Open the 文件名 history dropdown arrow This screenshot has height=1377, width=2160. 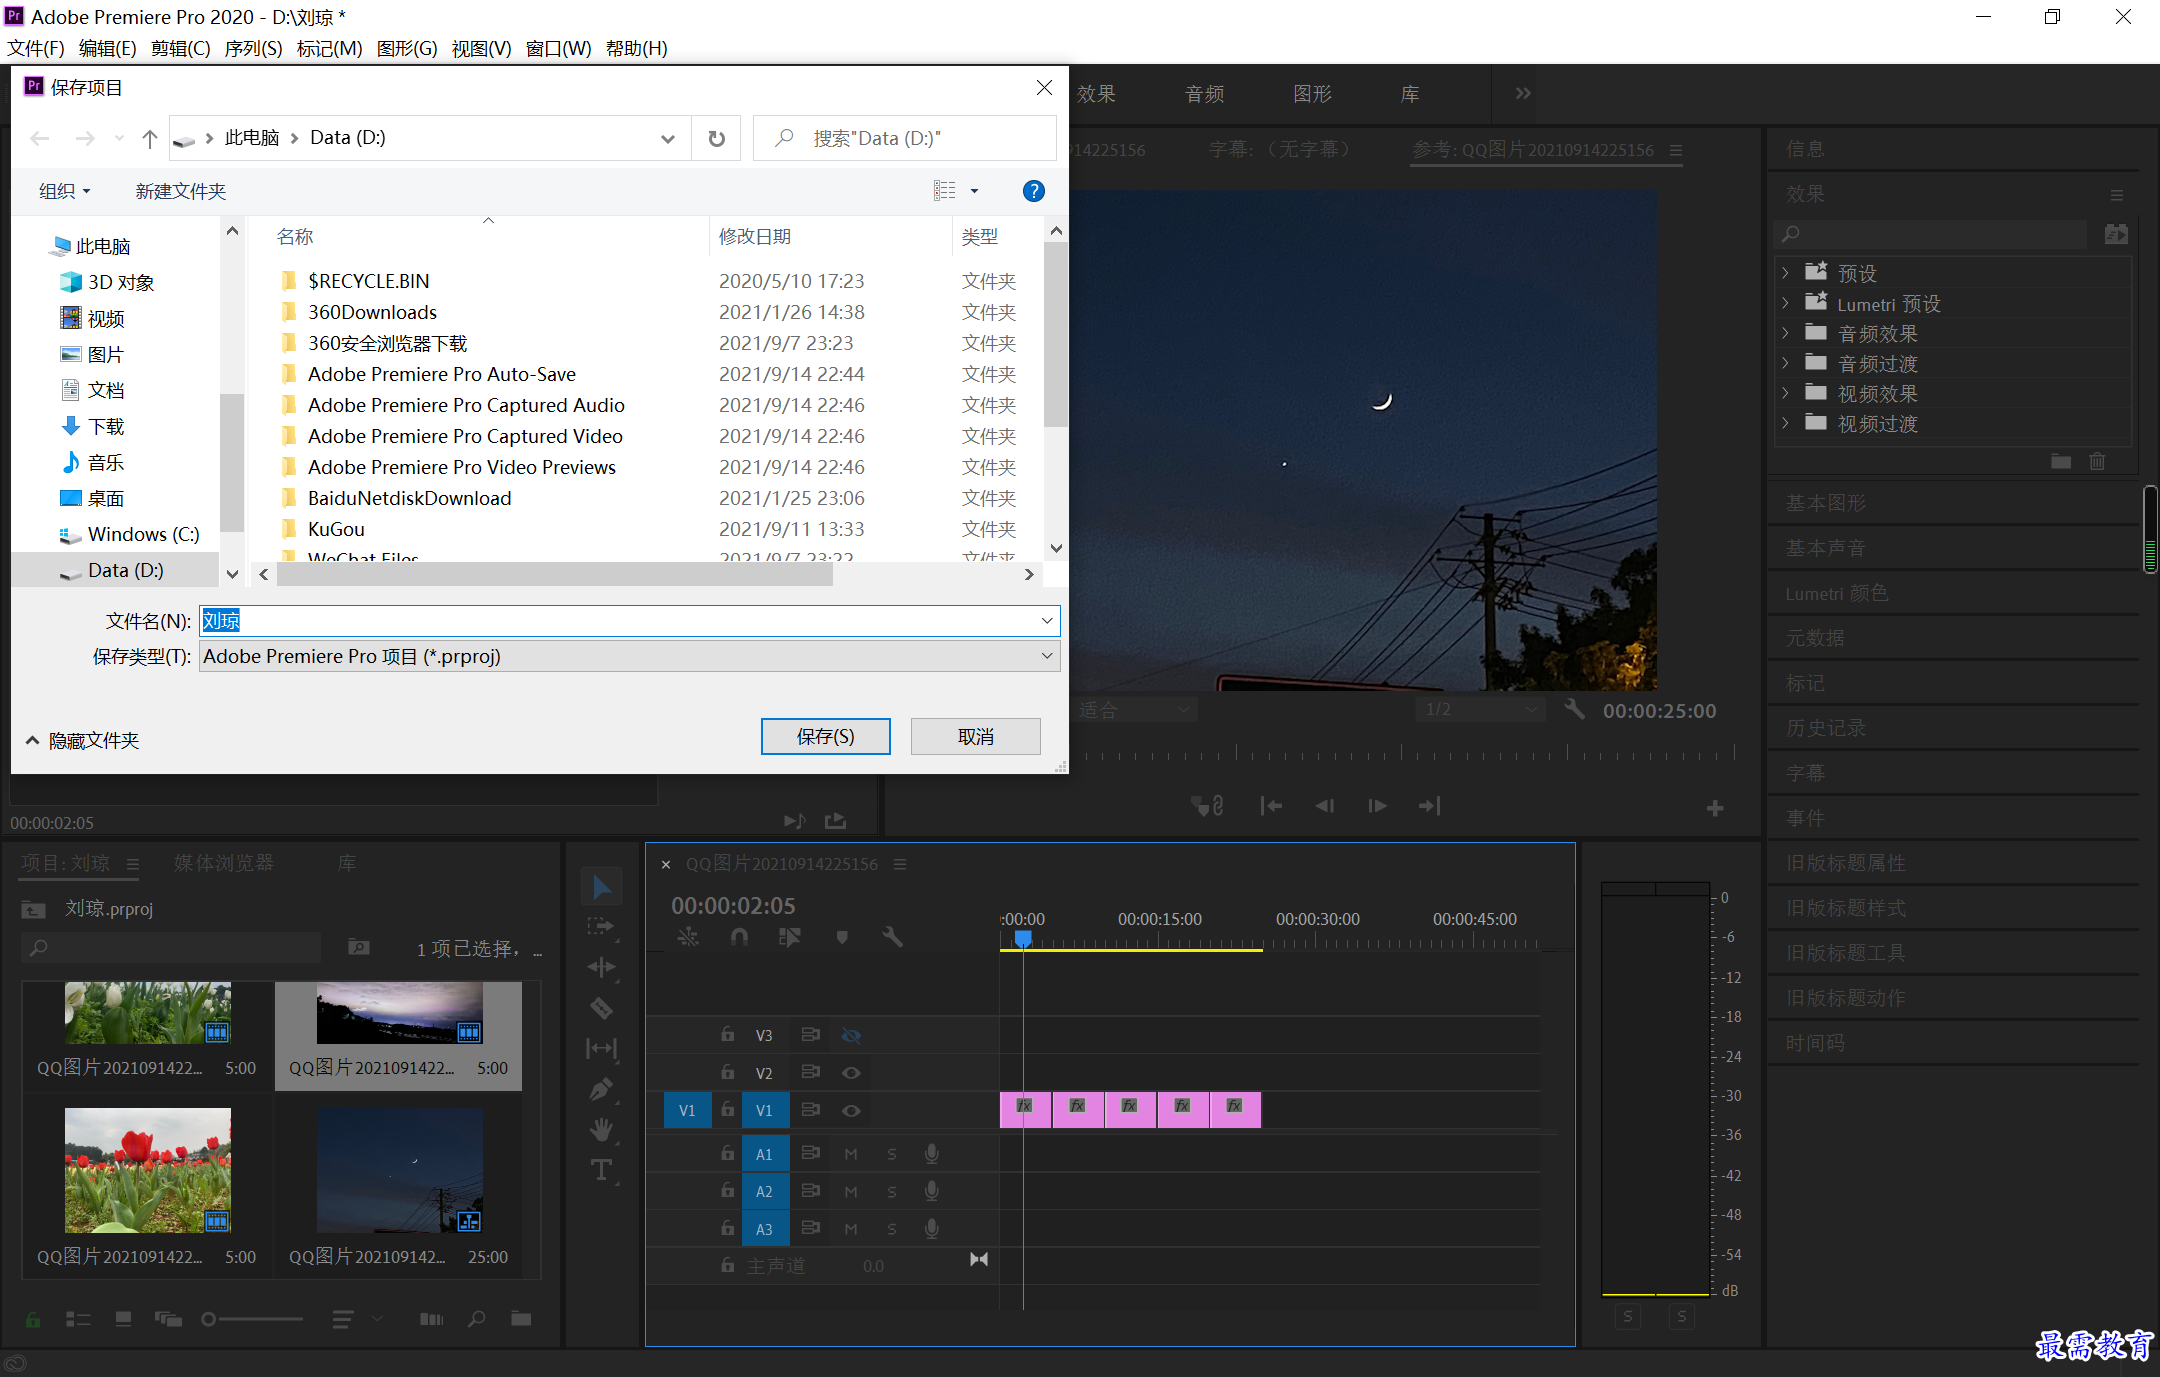click(x=1046, y=621)
